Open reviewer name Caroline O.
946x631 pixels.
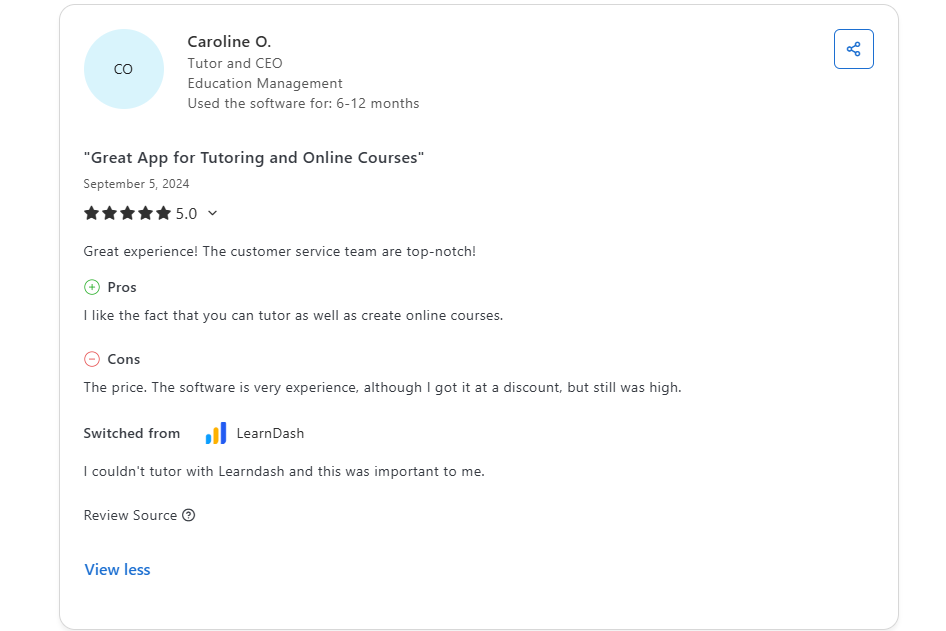click(x=229, y=41)
